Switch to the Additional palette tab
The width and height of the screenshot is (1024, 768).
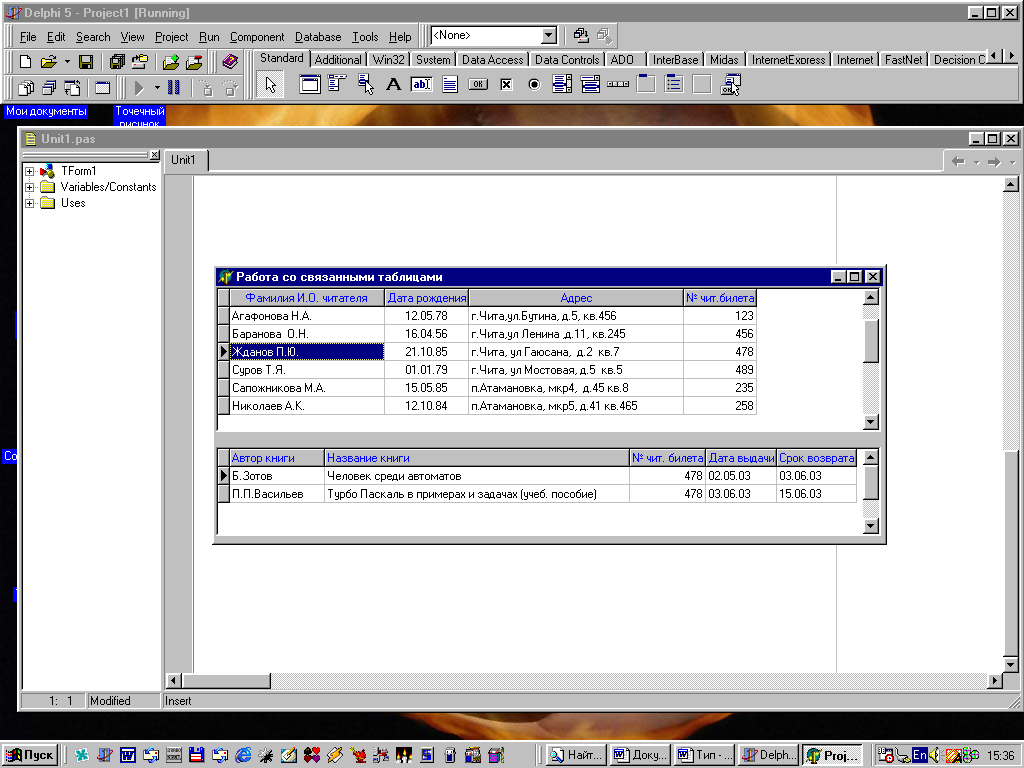[x=338, y=59]
